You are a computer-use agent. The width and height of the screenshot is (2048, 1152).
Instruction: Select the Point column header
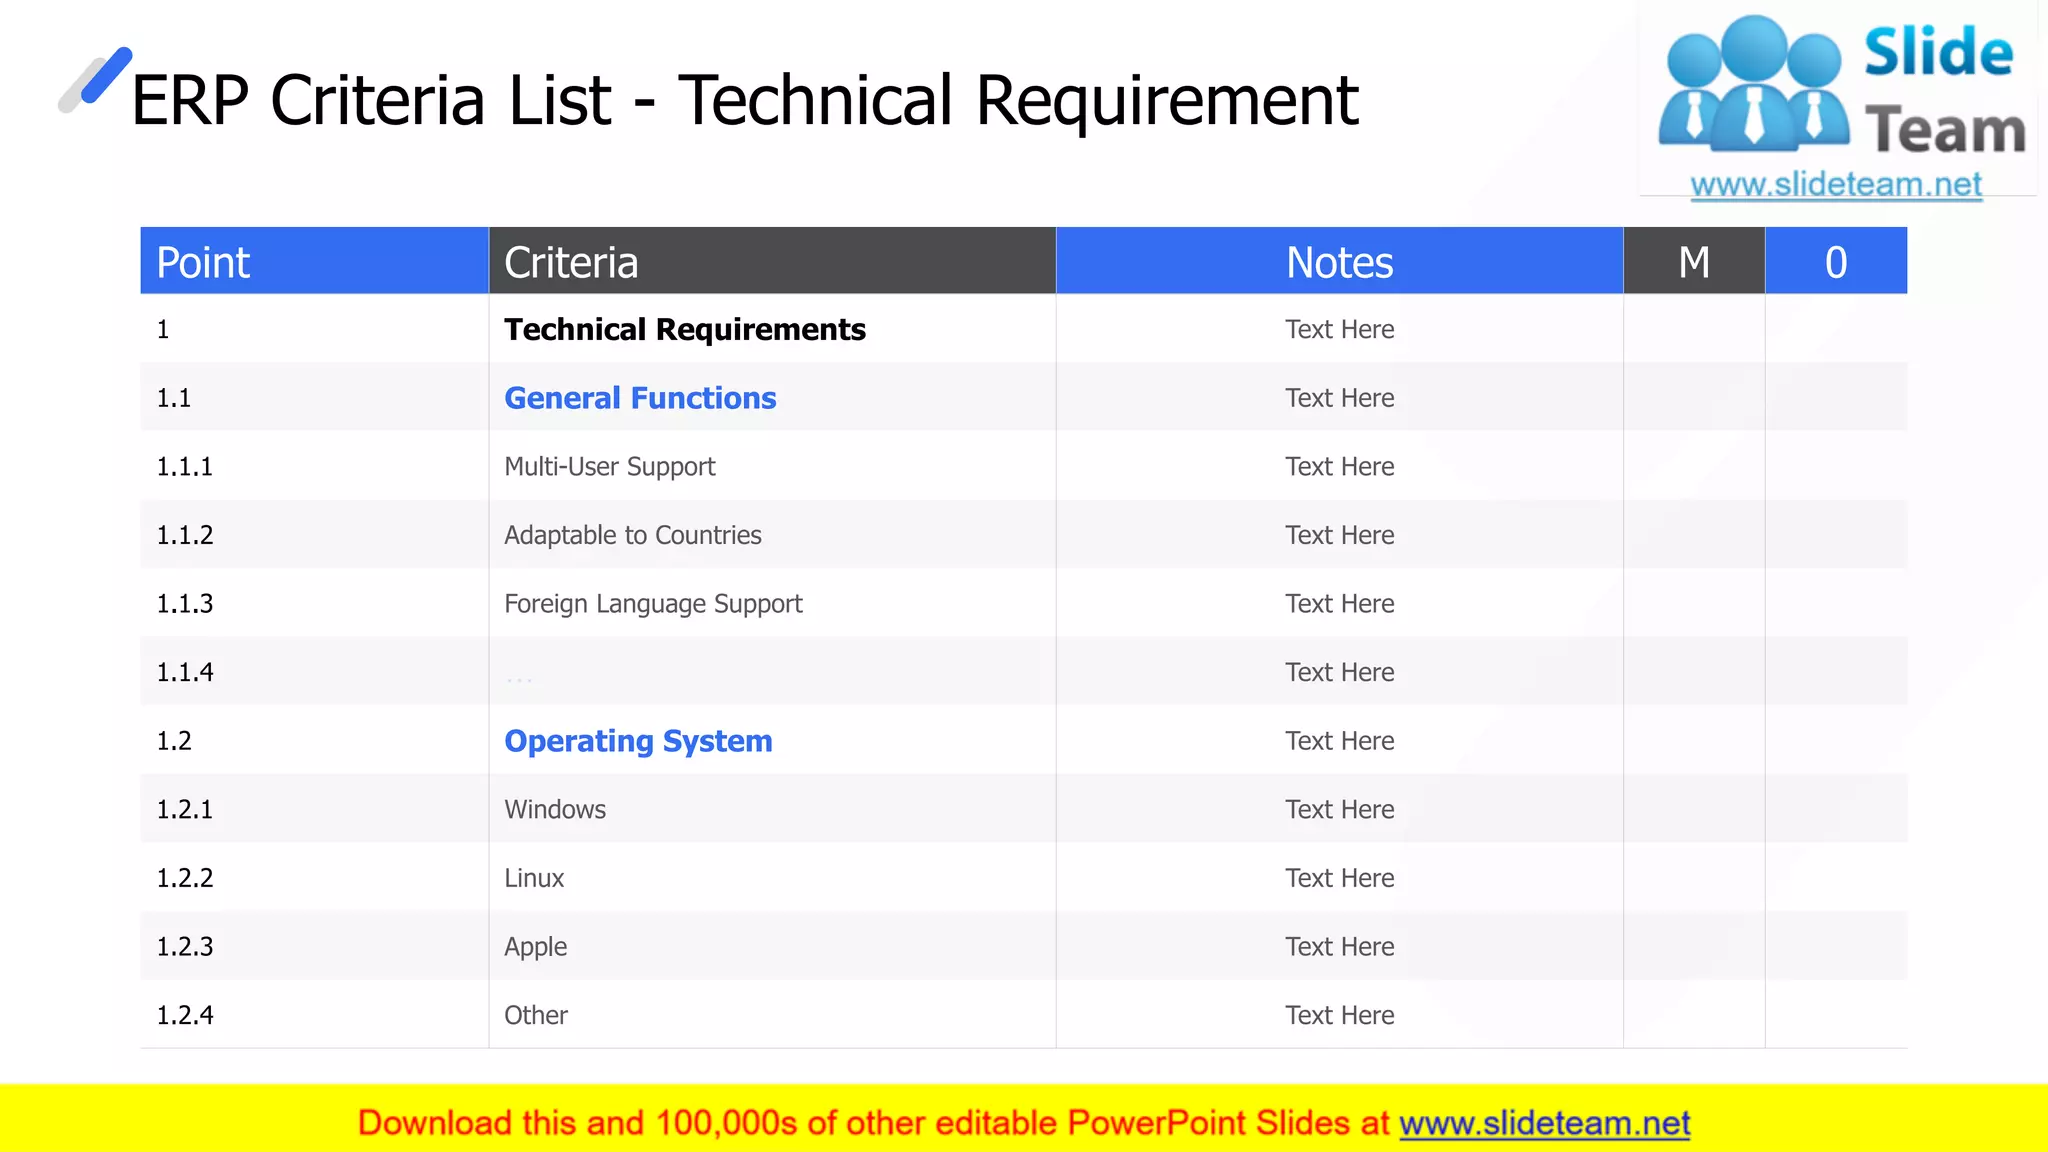pos(314,261)
